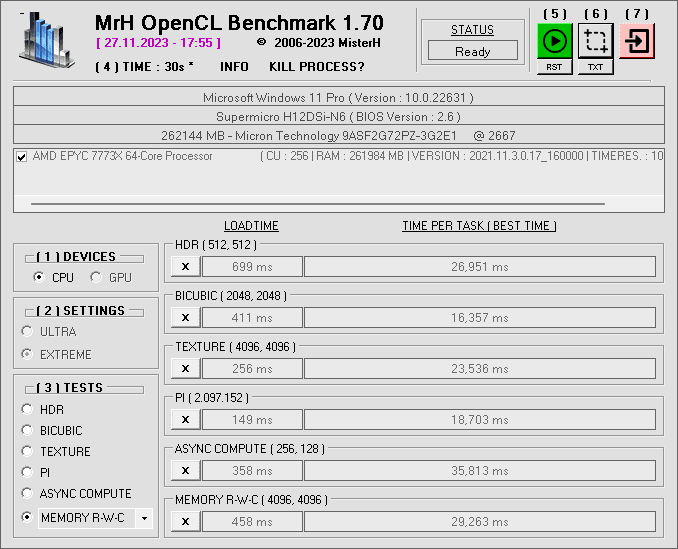
Task: Click Micron Technology memory info row
Action: (339, 135)
